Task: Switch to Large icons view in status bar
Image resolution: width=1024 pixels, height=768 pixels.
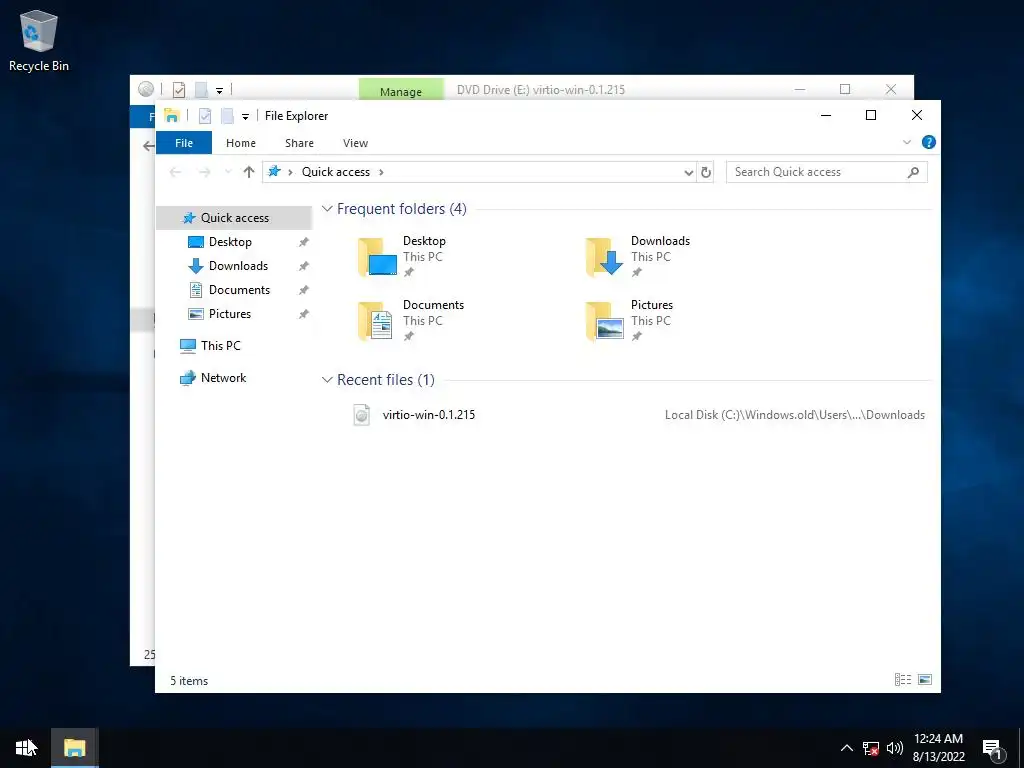Action: coord(925,680)
